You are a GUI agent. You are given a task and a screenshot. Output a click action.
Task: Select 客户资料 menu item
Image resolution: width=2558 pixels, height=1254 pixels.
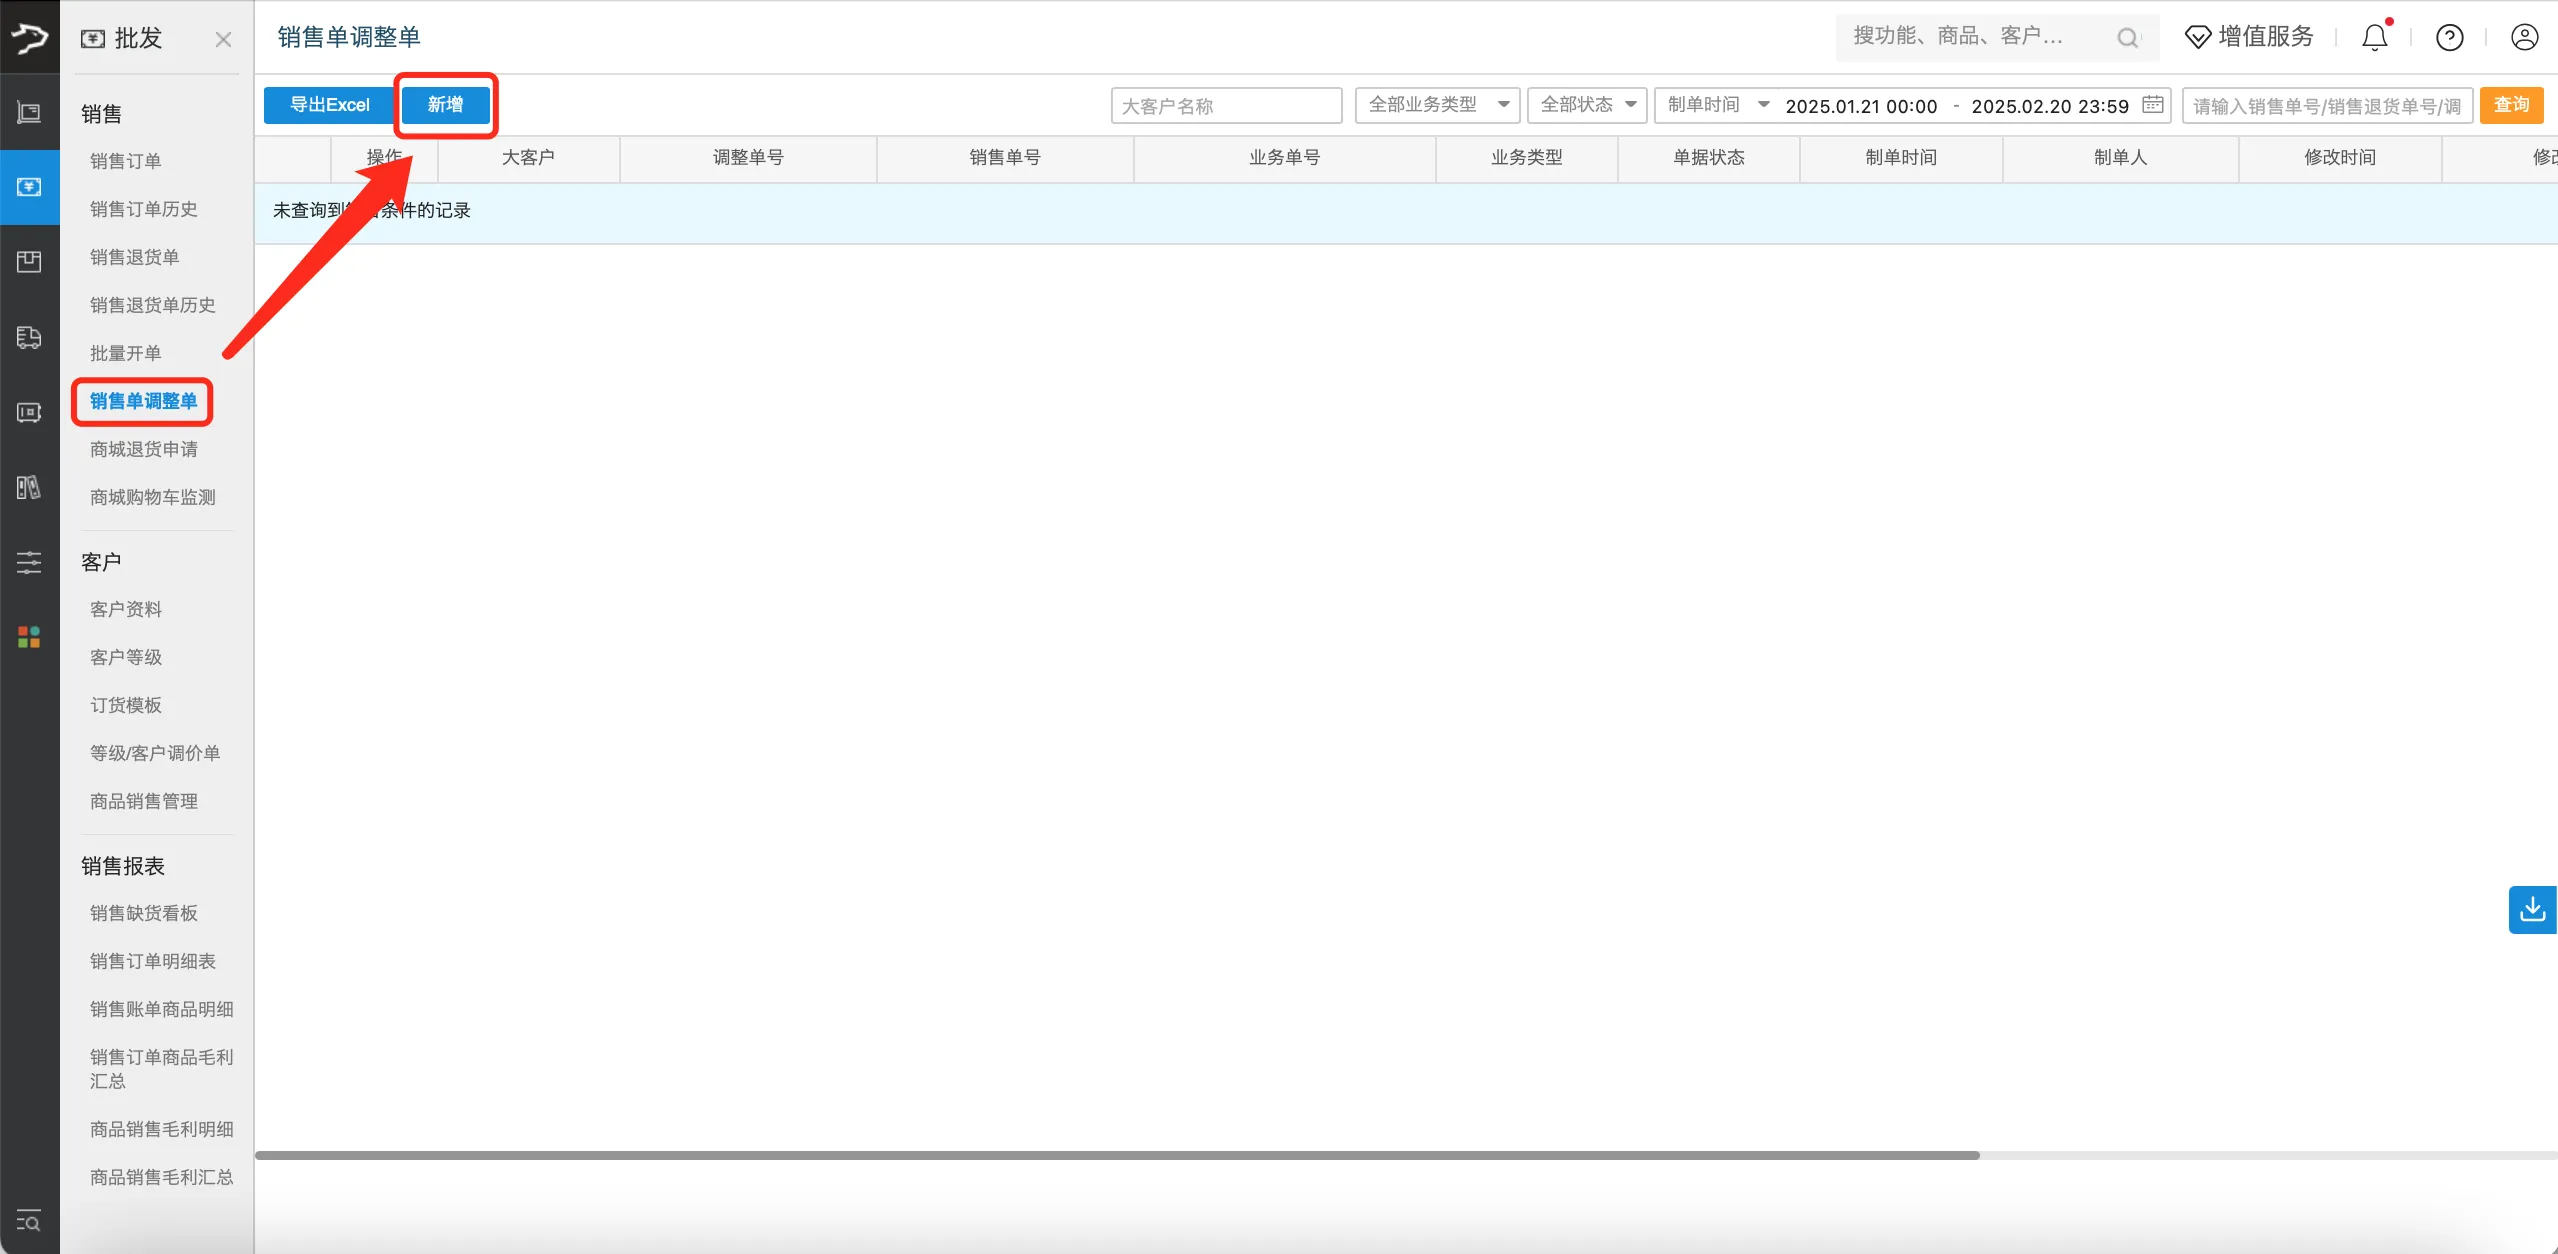coord(125,609)
